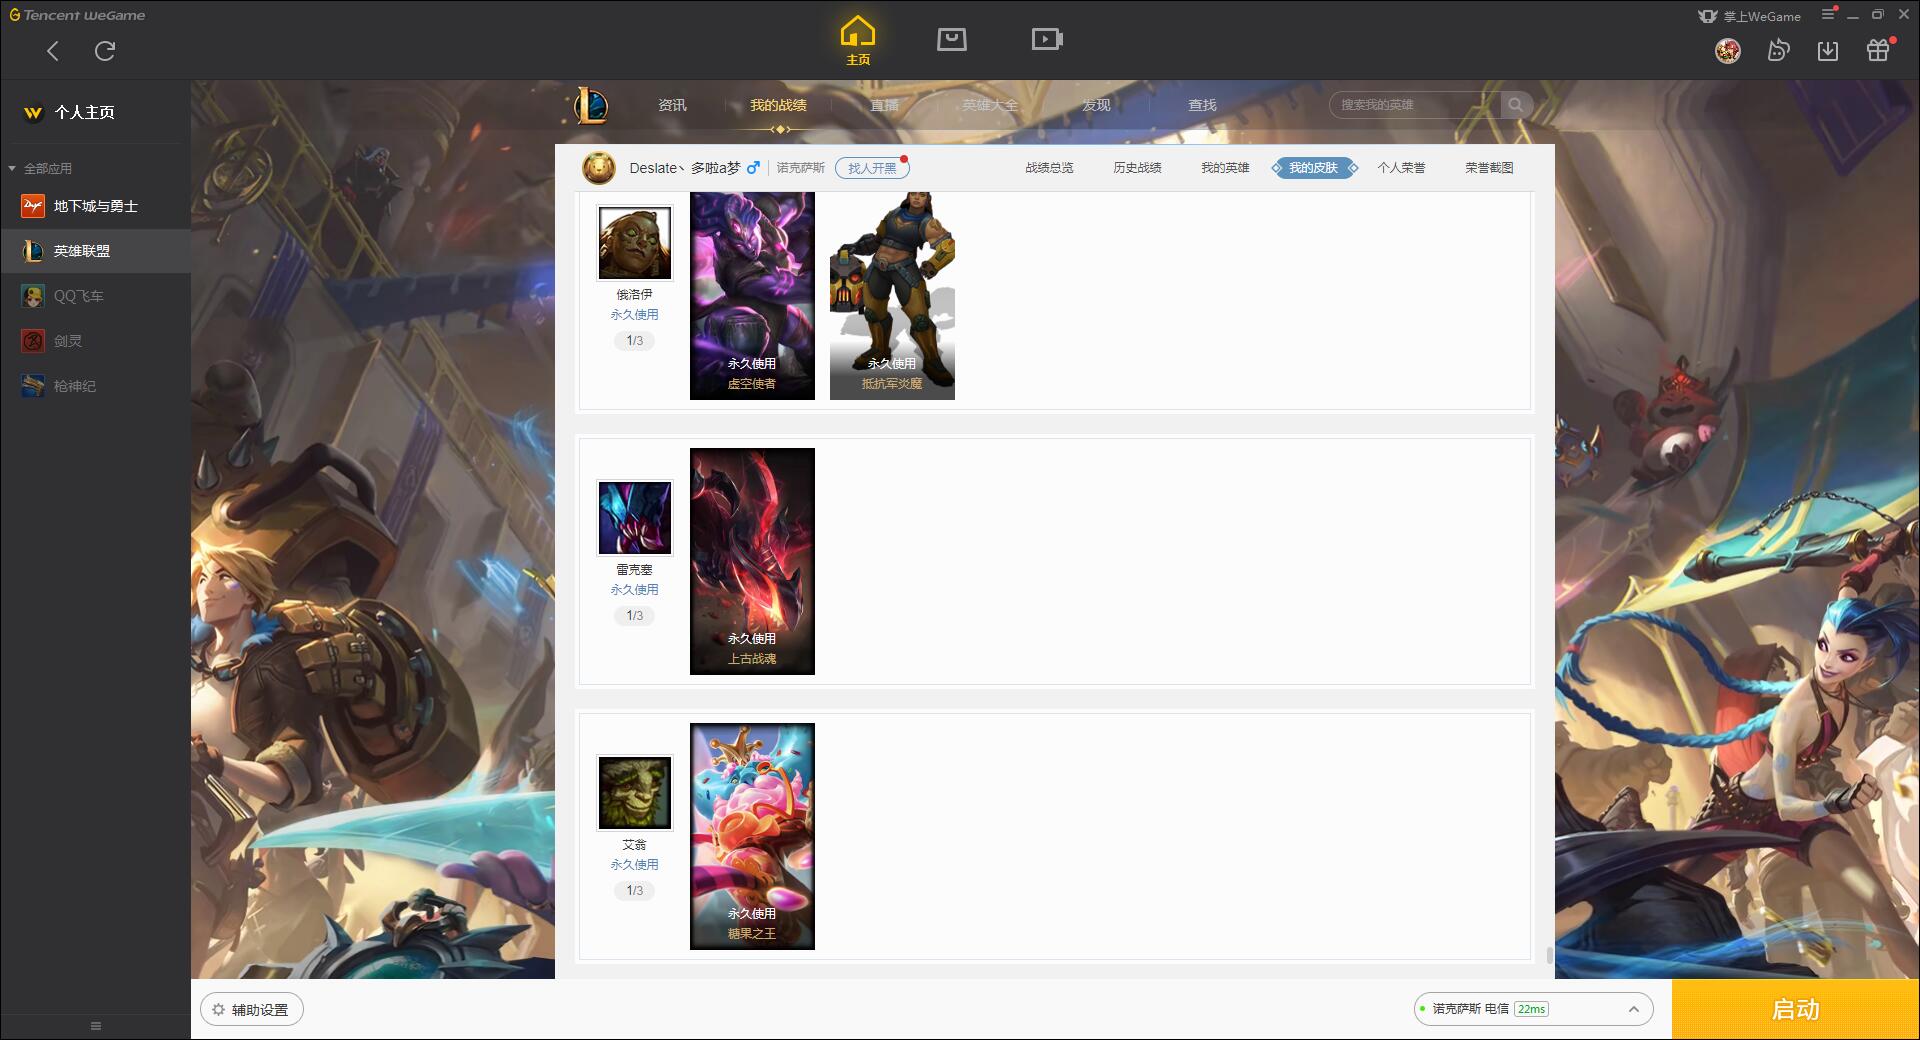Viewport: 1920px width, 1040px height.
Task: Focus the 搜索我的英雄 search field
Action: pos(1415,105)
